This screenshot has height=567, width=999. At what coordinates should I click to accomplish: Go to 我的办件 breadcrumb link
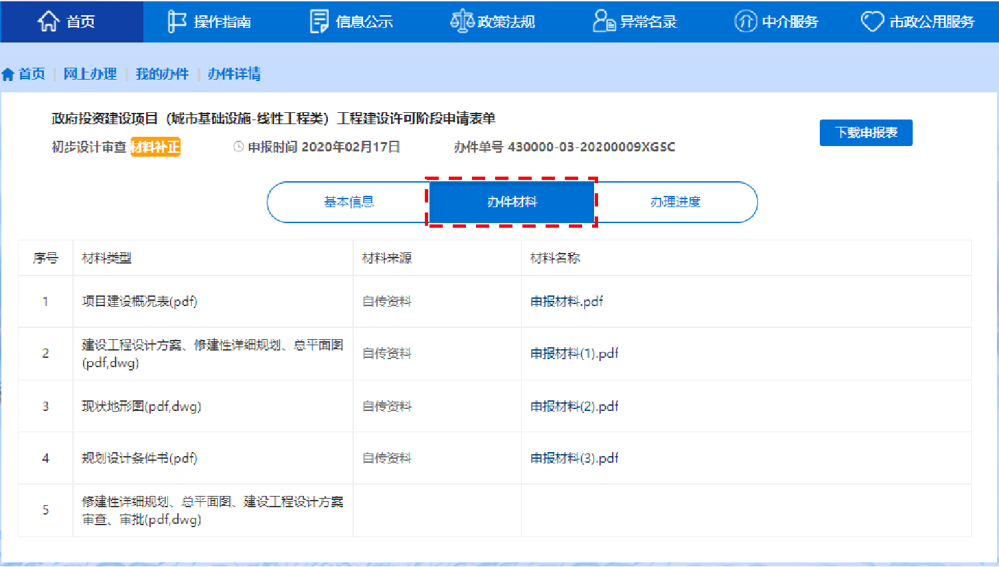[162, 74]
